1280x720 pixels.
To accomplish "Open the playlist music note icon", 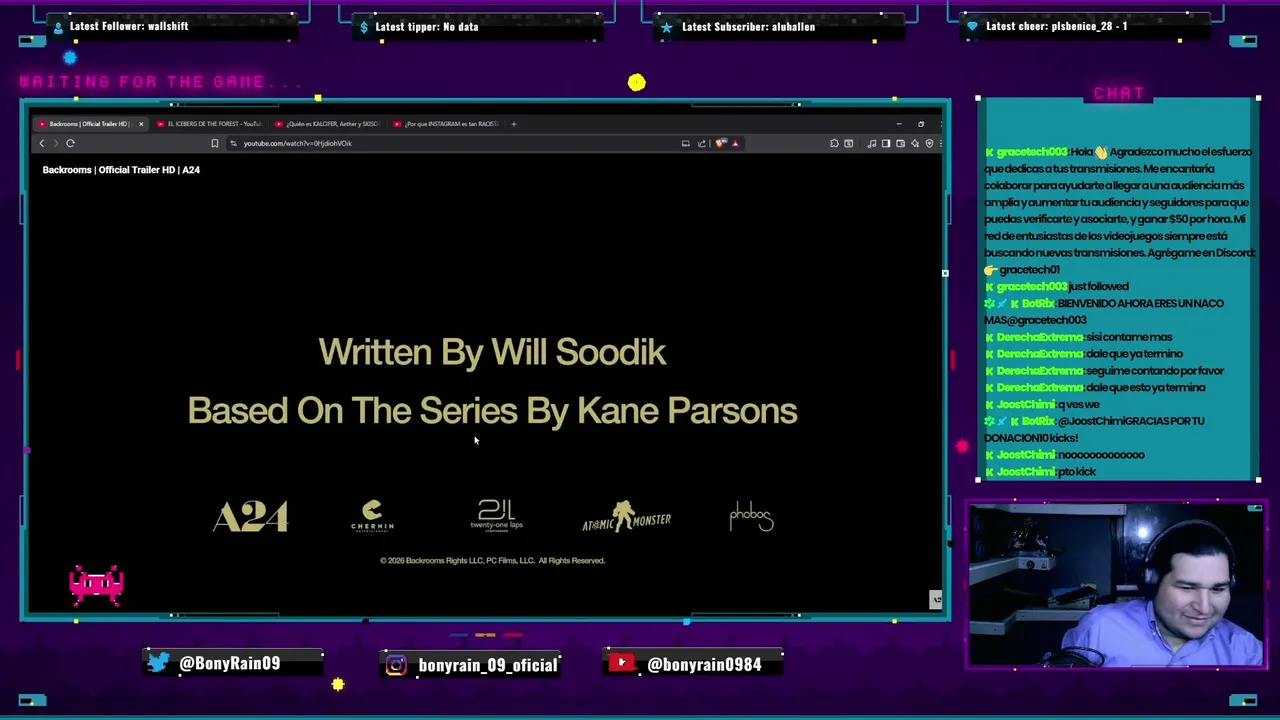I will tap(872, 143).
